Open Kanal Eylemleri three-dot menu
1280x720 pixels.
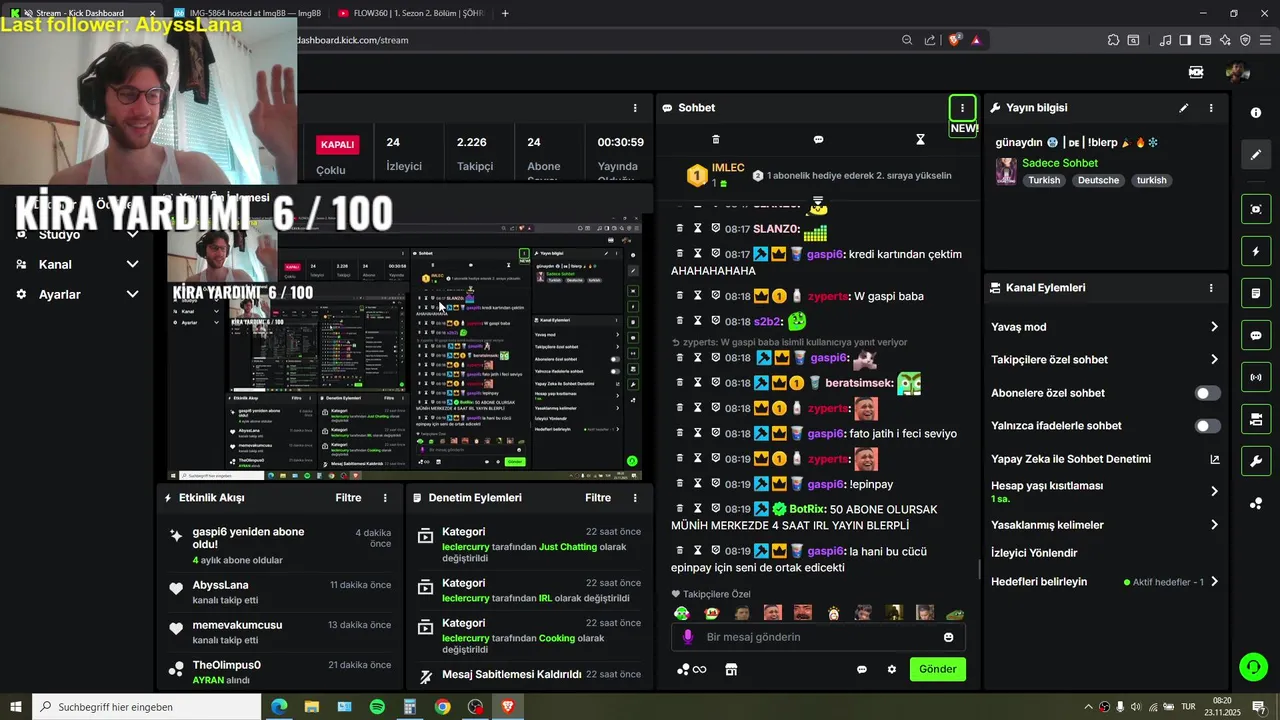coord(1211,288)
